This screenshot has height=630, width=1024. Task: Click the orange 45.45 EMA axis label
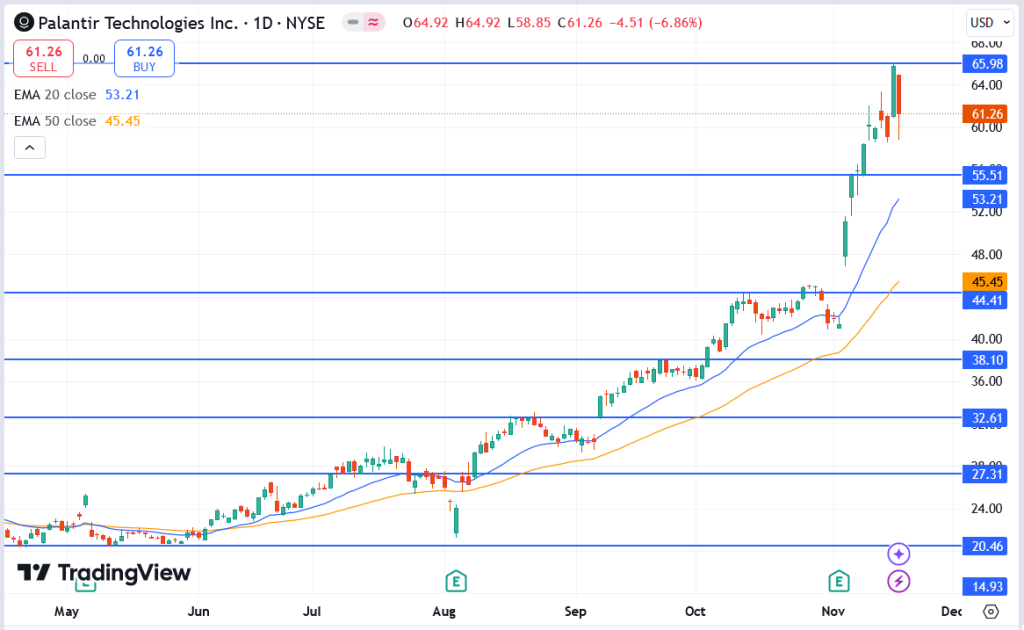[x=985, y=282]
